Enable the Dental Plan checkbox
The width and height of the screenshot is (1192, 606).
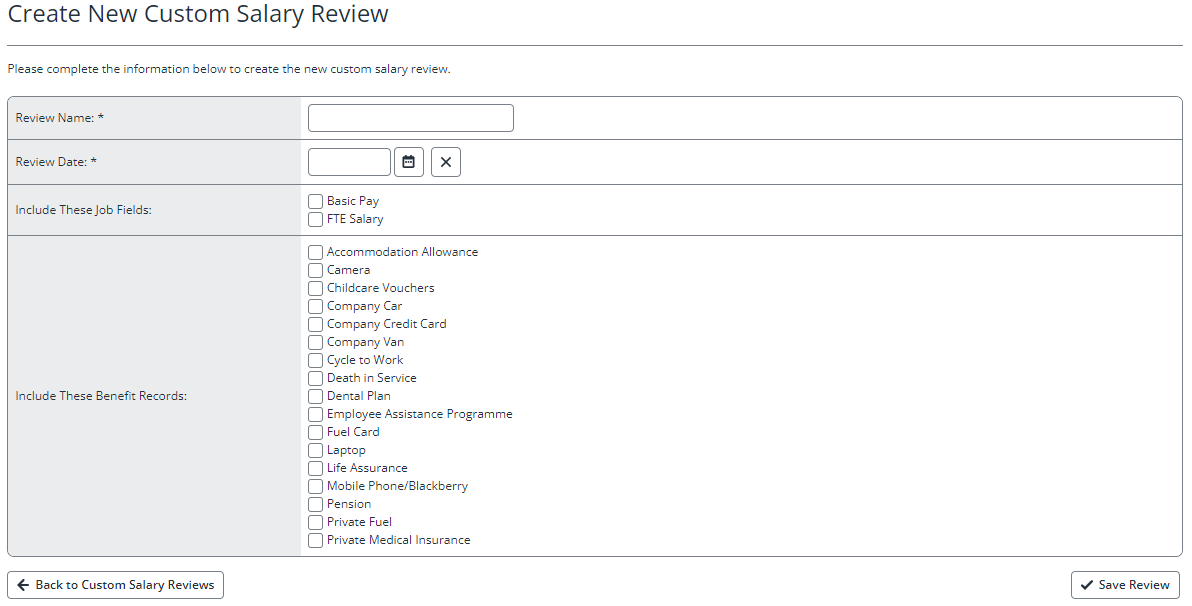tap(315, 396)
